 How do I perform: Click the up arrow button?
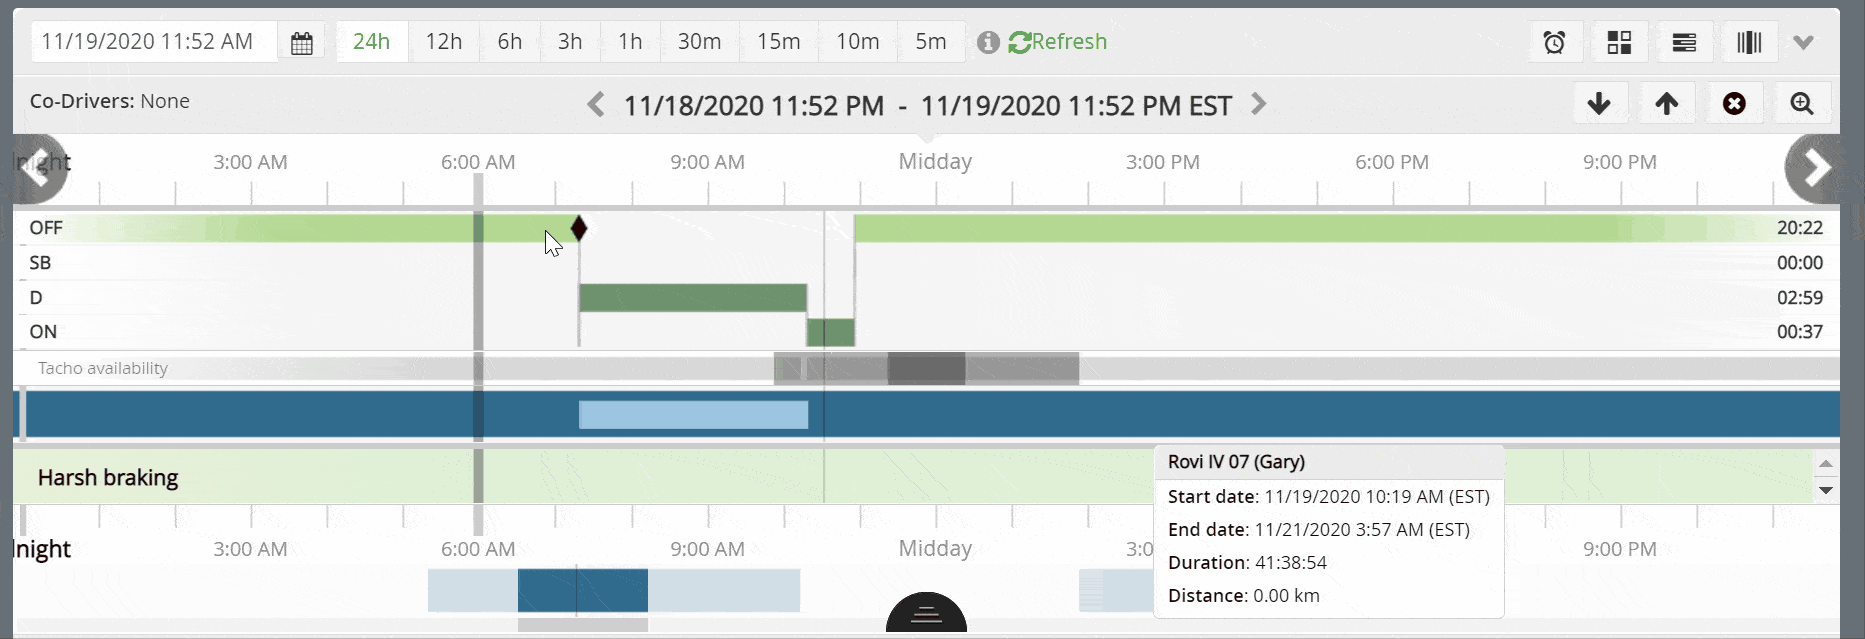point(1667,103)
